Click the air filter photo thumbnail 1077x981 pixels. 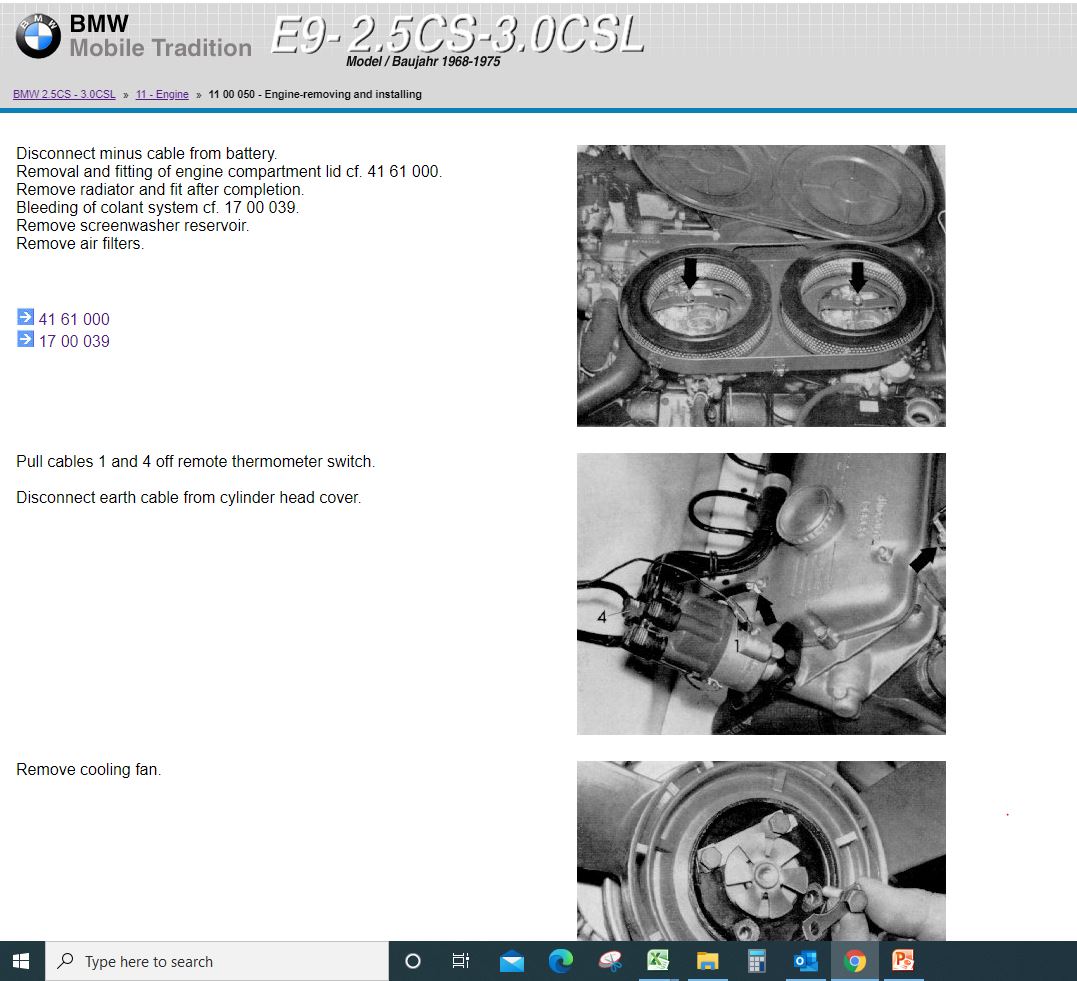tap(760, 285)
